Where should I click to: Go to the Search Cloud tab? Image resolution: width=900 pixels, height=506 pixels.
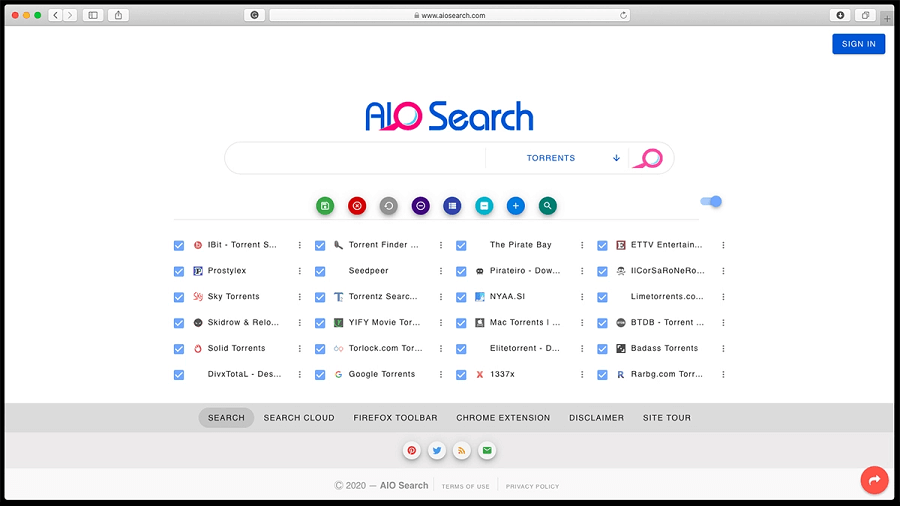299,418
